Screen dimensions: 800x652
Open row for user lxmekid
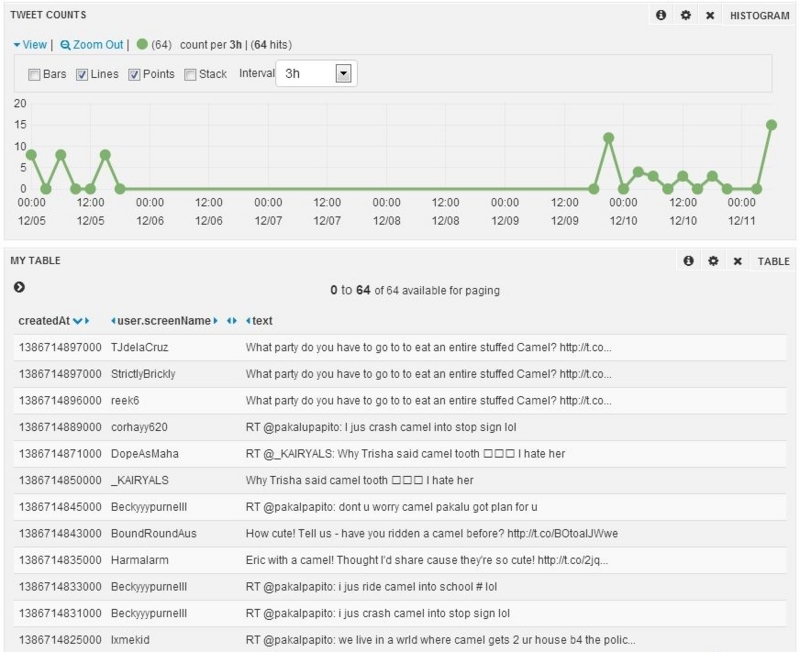tap(400, 640)
